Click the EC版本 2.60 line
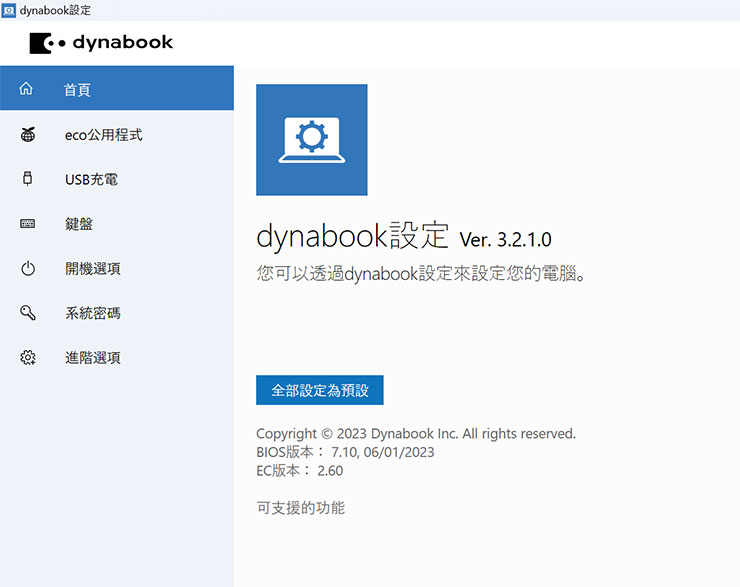The image size is (740, 587). [x=299, y=470]
